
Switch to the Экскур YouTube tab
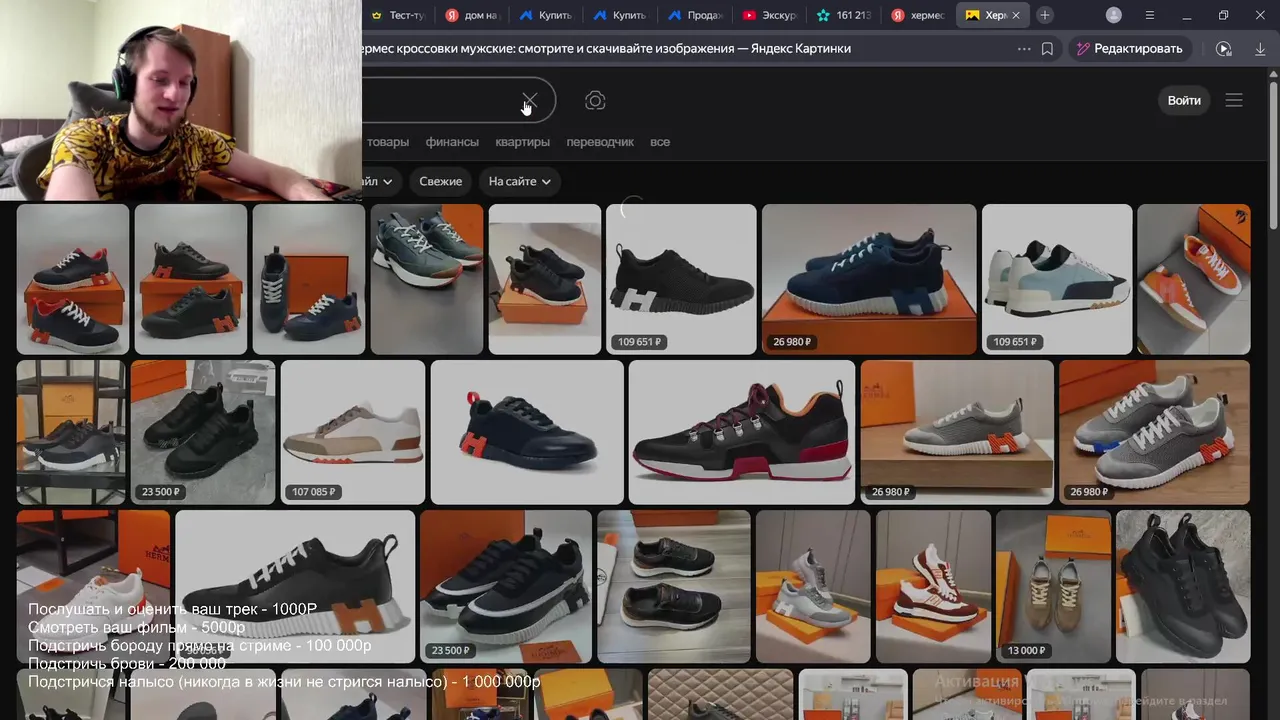pos(769,15)
